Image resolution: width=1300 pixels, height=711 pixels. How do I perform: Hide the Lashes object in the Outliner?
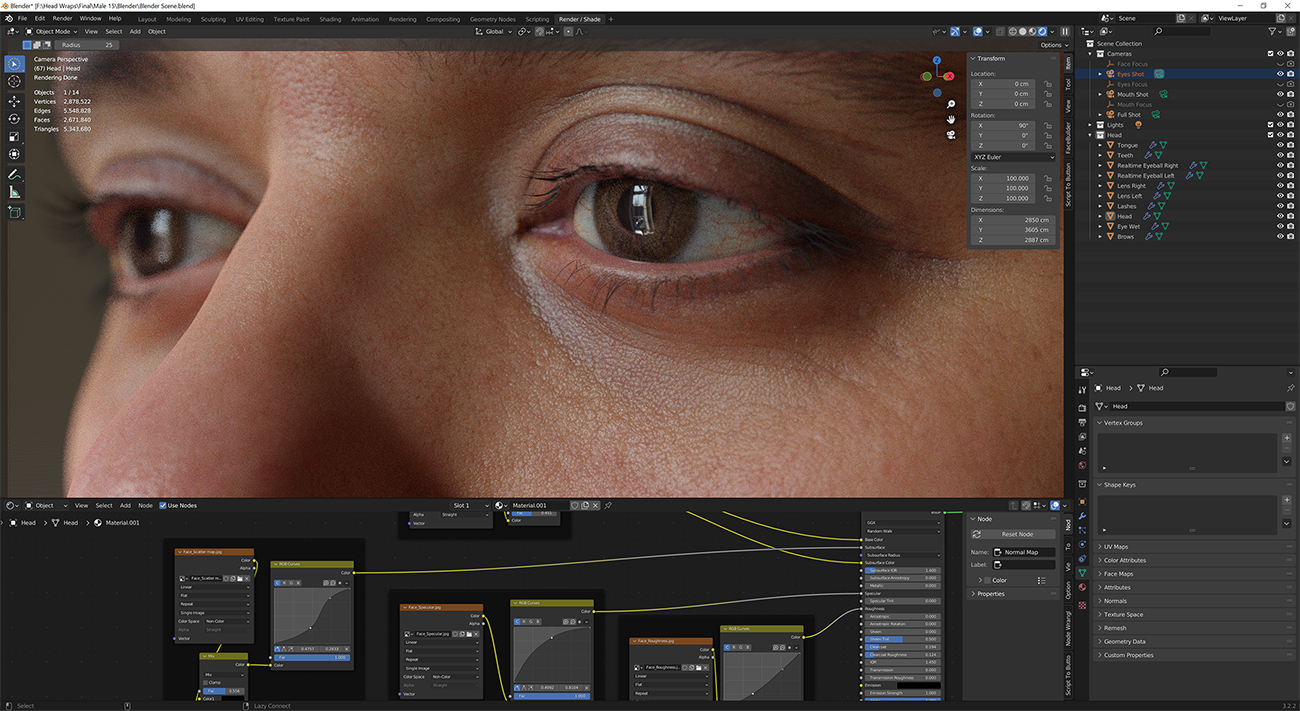tap(1280, 205)
